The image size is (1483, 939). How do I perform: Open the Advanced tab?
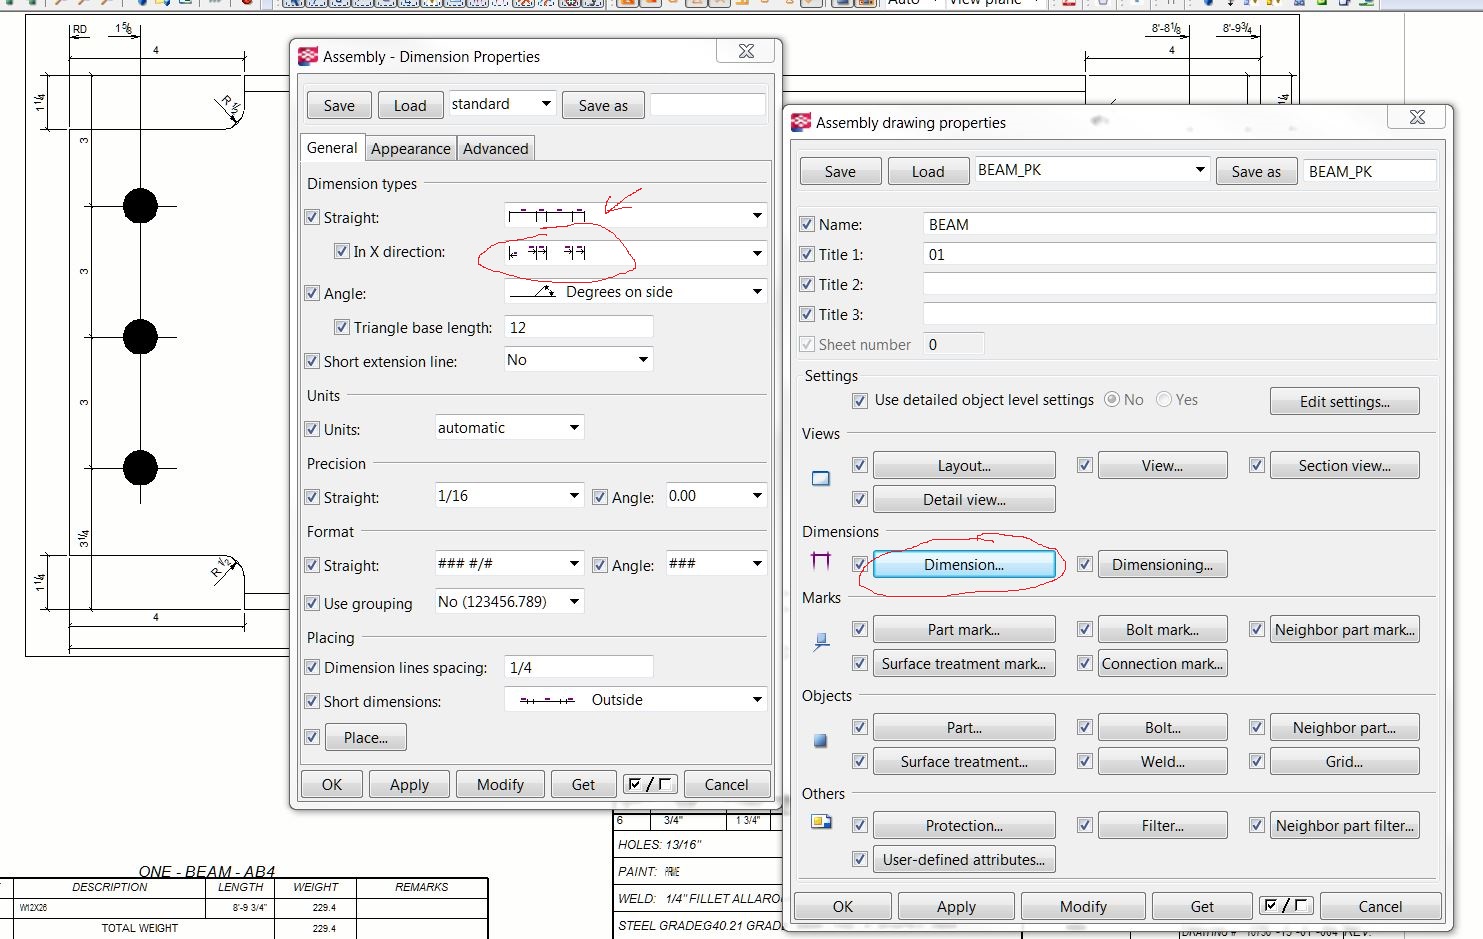click(x=495, y=149)
